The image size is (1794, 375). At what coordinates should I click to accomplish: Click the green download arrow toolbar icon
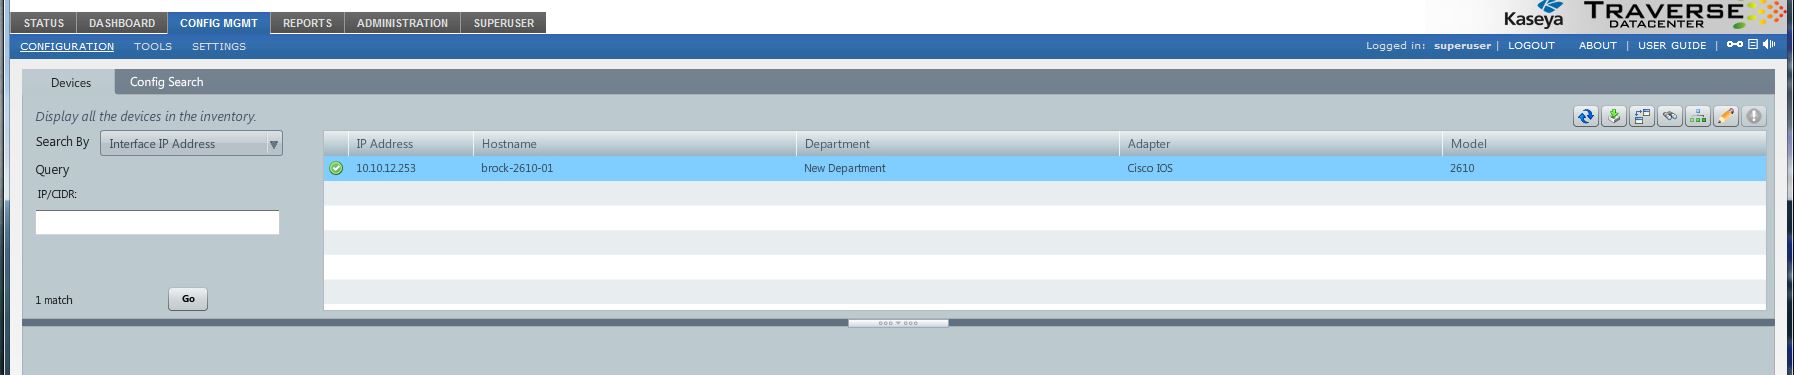point(1614,116)
